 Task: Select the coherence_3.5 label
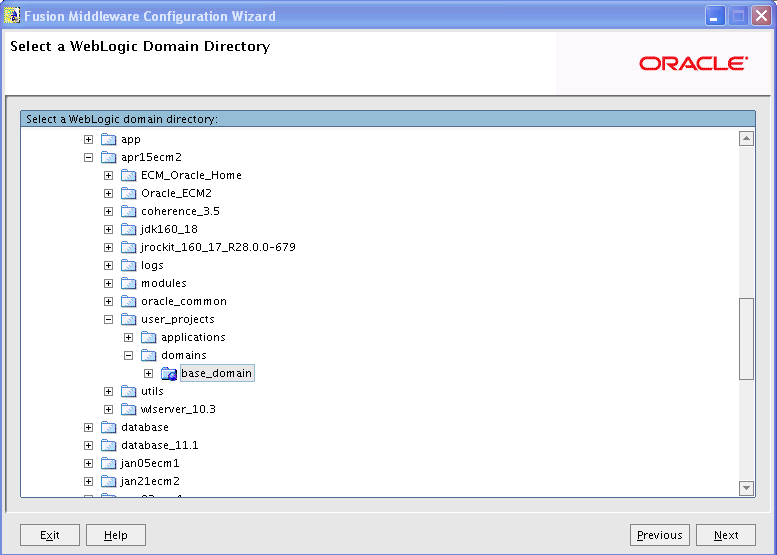tap(180, 212)
